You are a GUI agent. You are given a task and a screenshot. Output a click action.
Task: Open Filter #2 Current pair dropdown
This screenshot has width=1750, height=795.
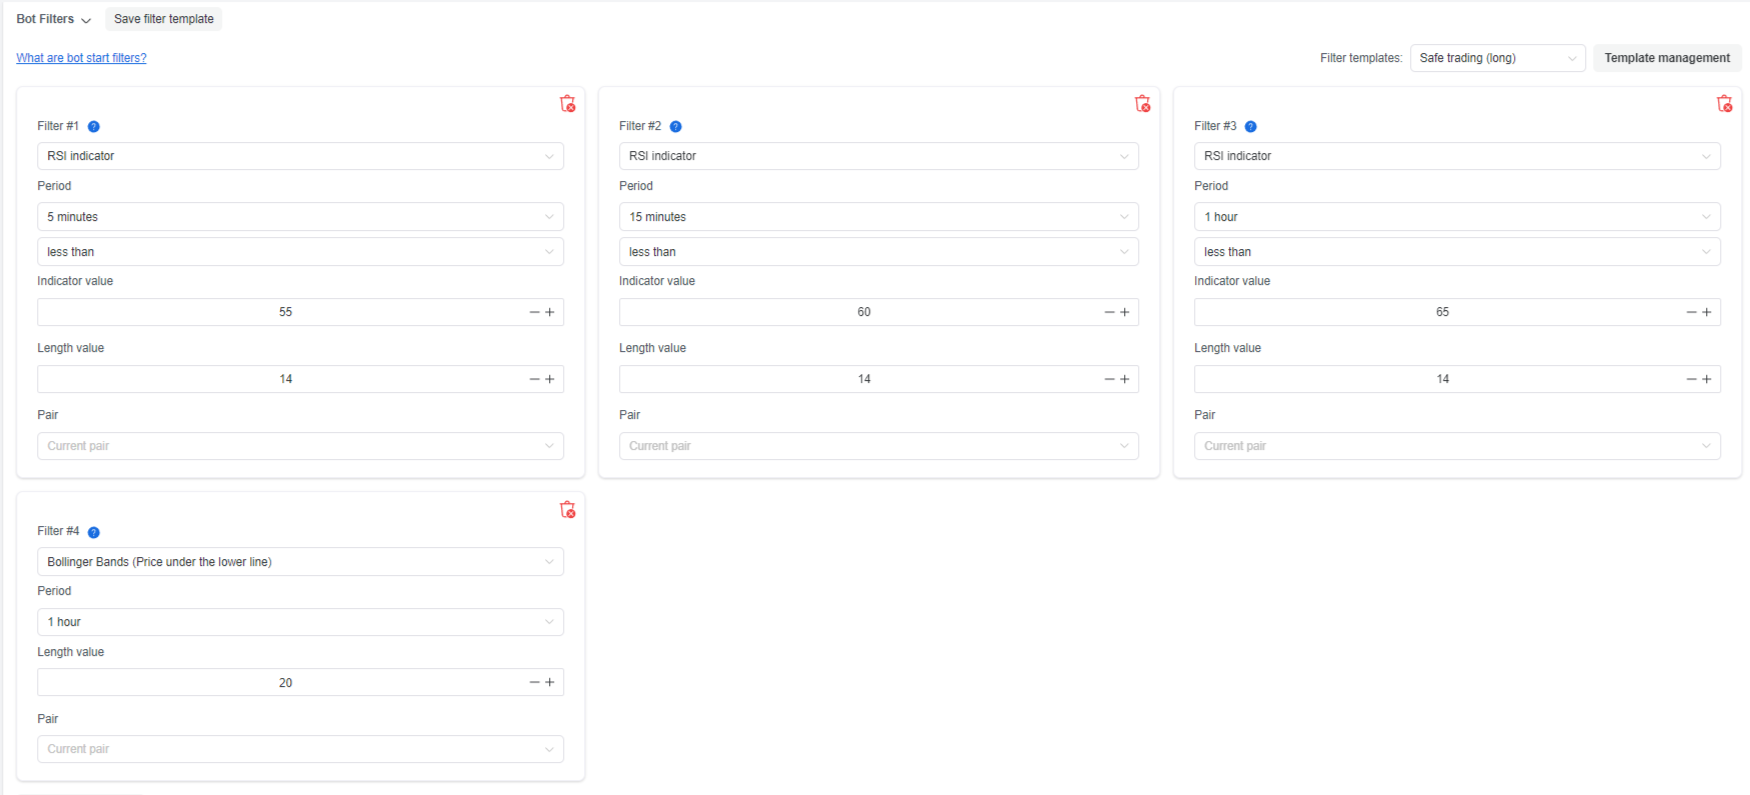[x=879, y=446]
